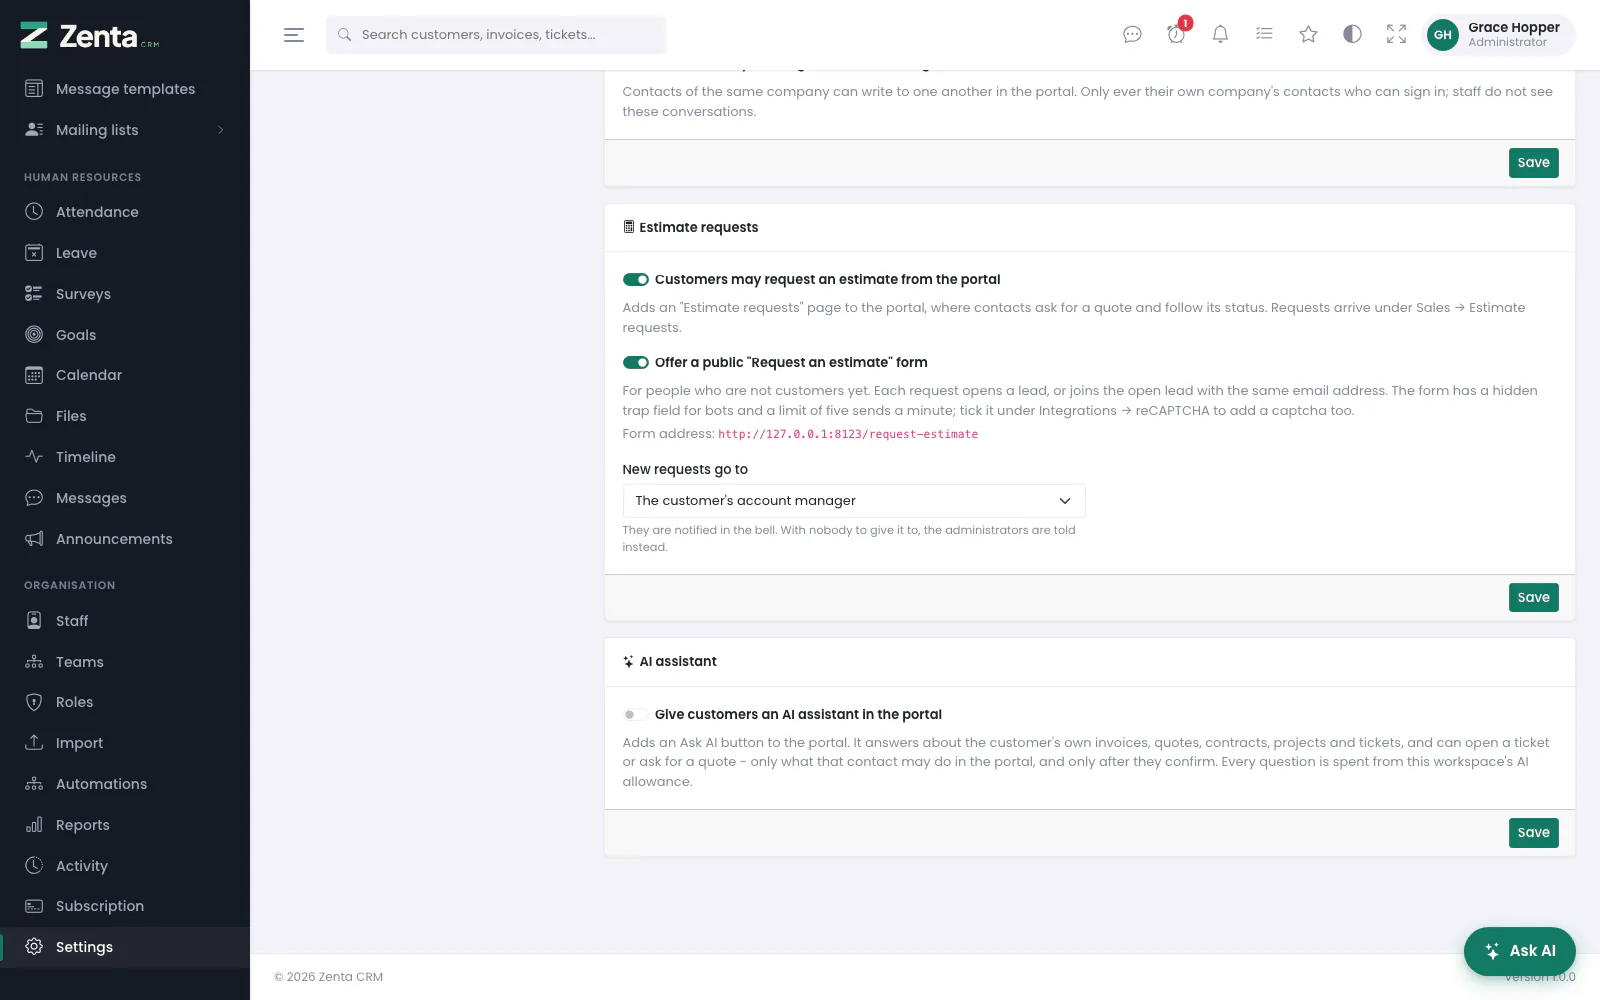Click the Announcements megaphone icon in sidebar
This screenshot has width=1600, height=1000.
coord(34,539)
